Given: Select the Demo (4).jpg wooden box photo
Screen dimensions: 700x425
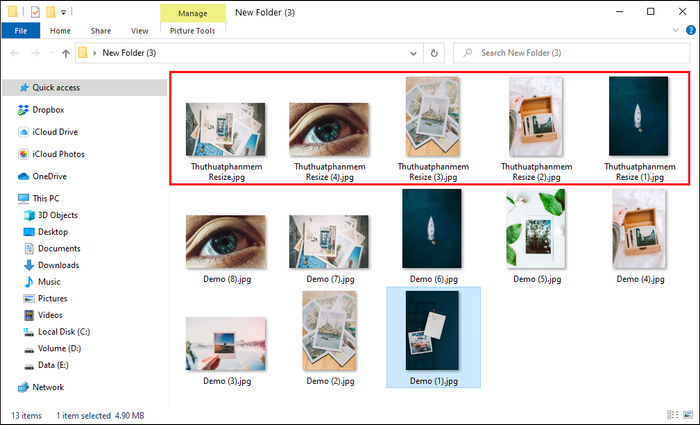Looking at the screenshot, I should (639, 229).
